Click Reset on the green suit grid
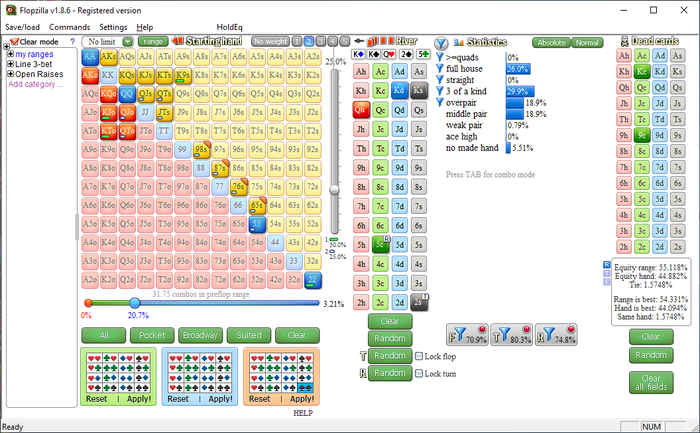700x433 pixels. click(x=96, y=399)
